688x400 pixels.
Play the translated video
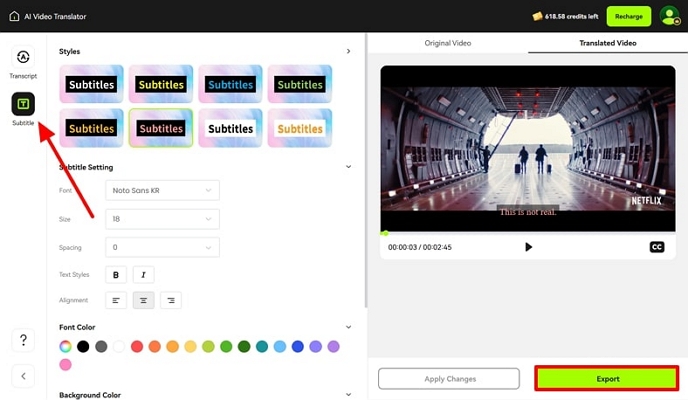coord(528,247)
